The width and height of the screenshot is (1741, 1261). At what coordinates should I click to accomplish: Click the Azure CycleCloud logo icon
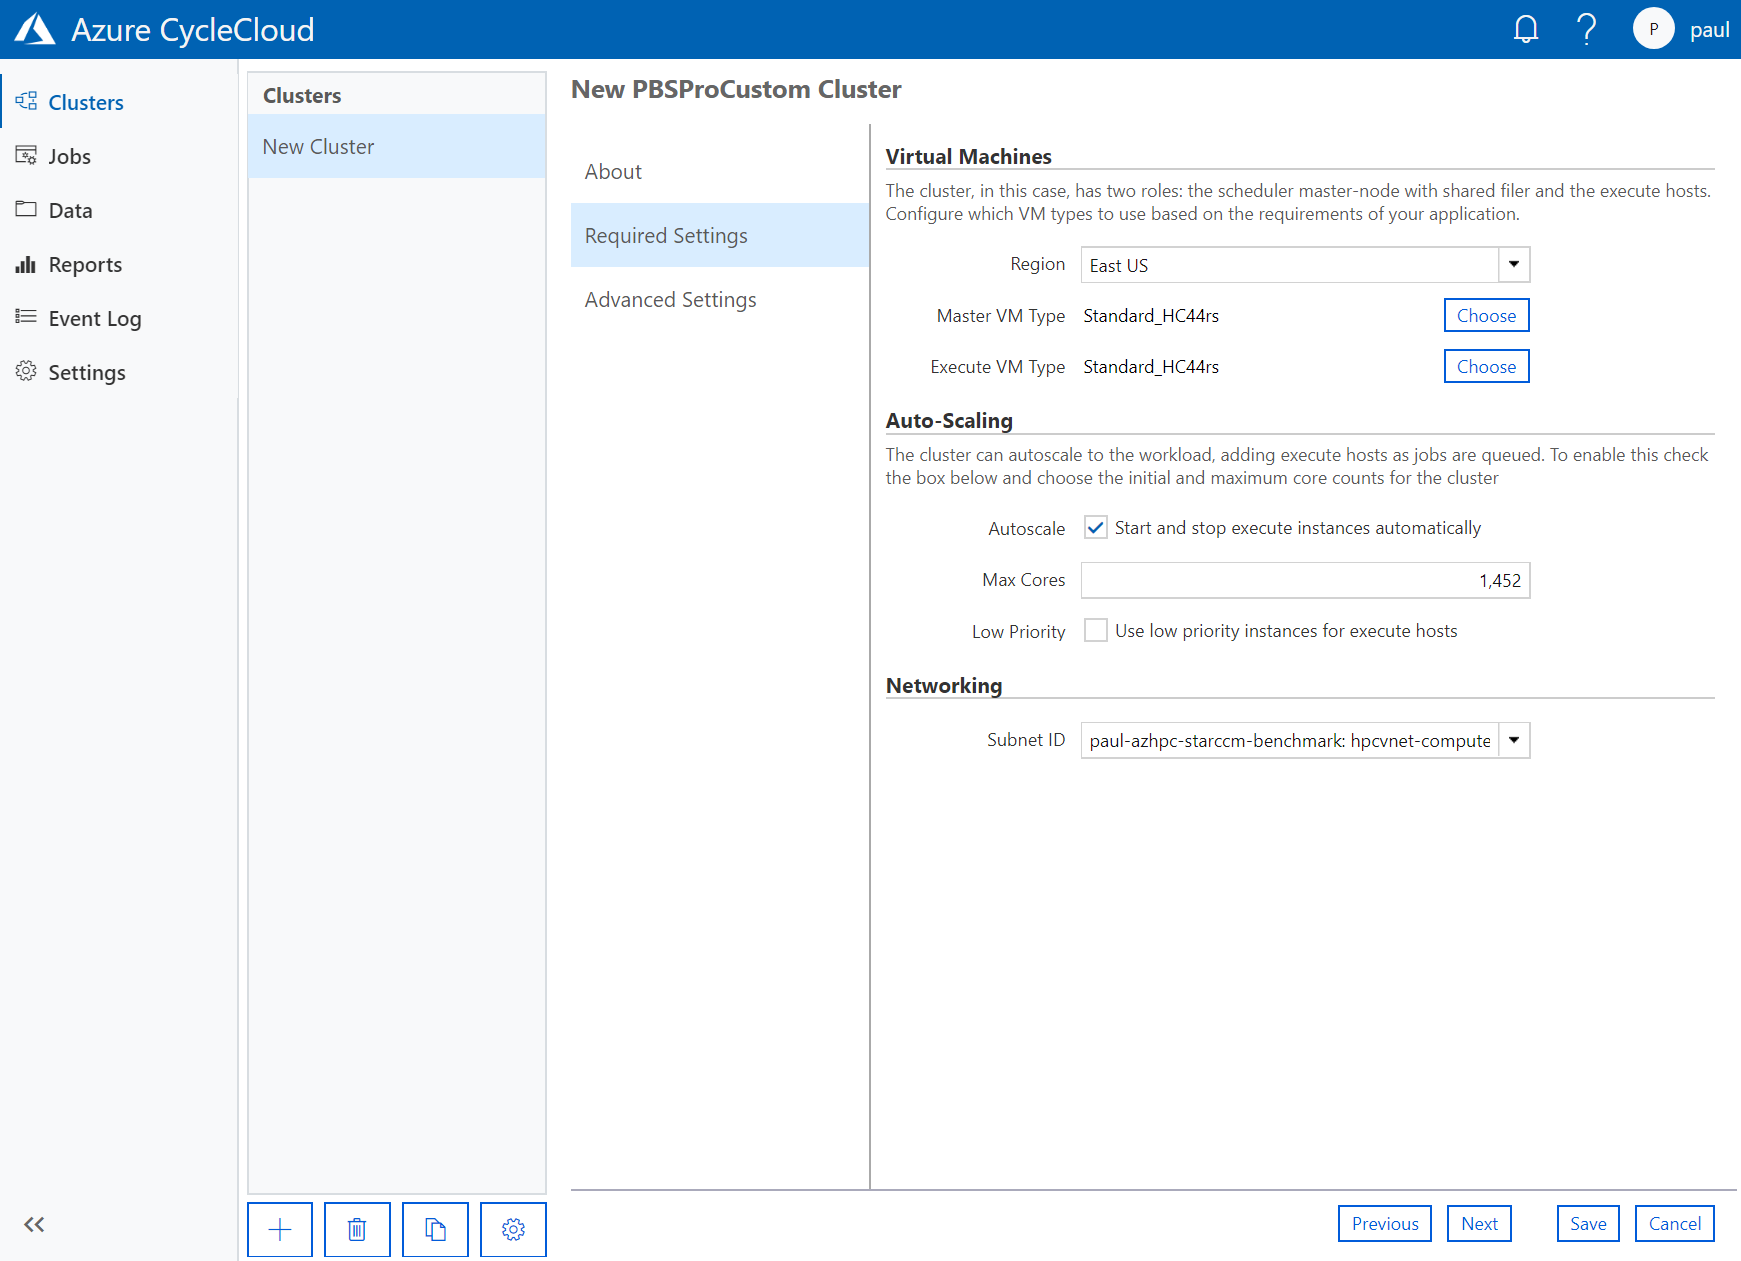(35, 29)
